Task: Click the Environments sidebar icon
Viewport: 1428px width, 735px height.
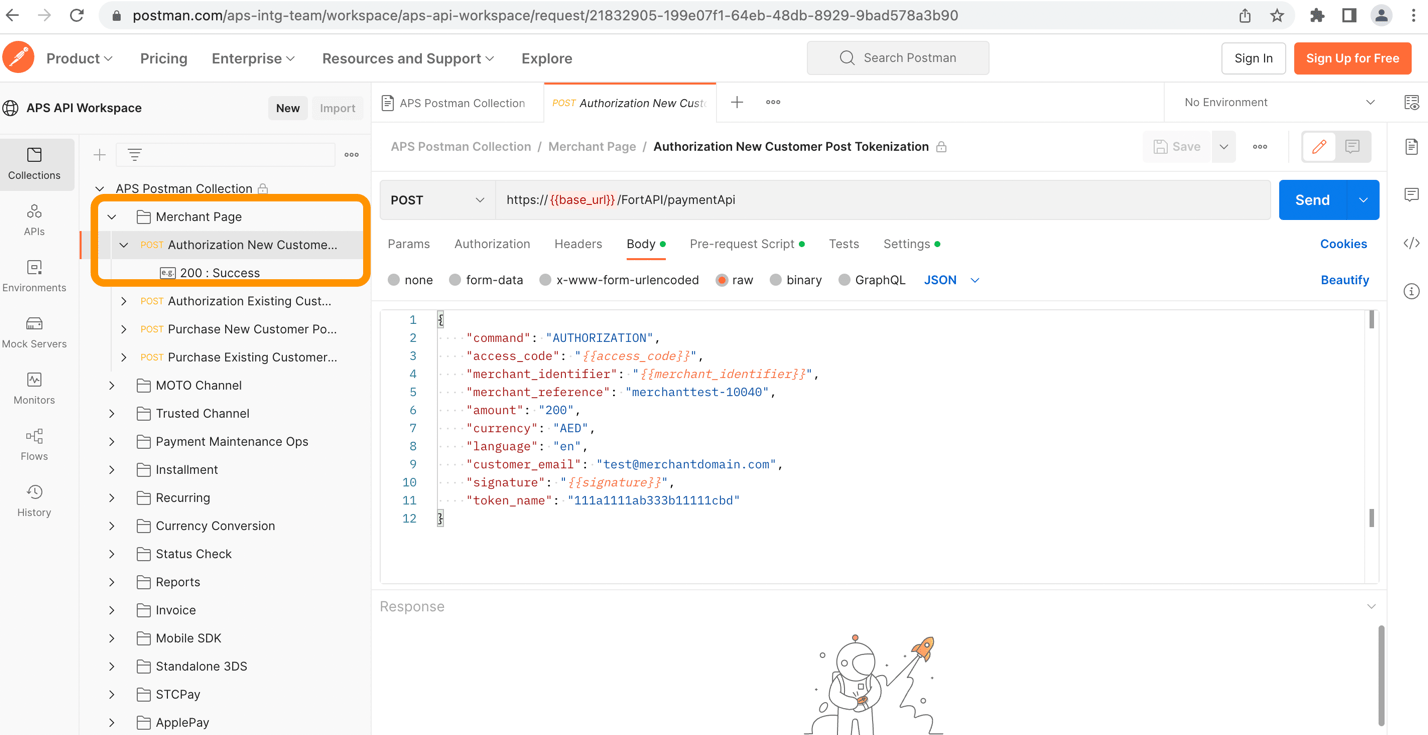Action: [x=34, y=276]
